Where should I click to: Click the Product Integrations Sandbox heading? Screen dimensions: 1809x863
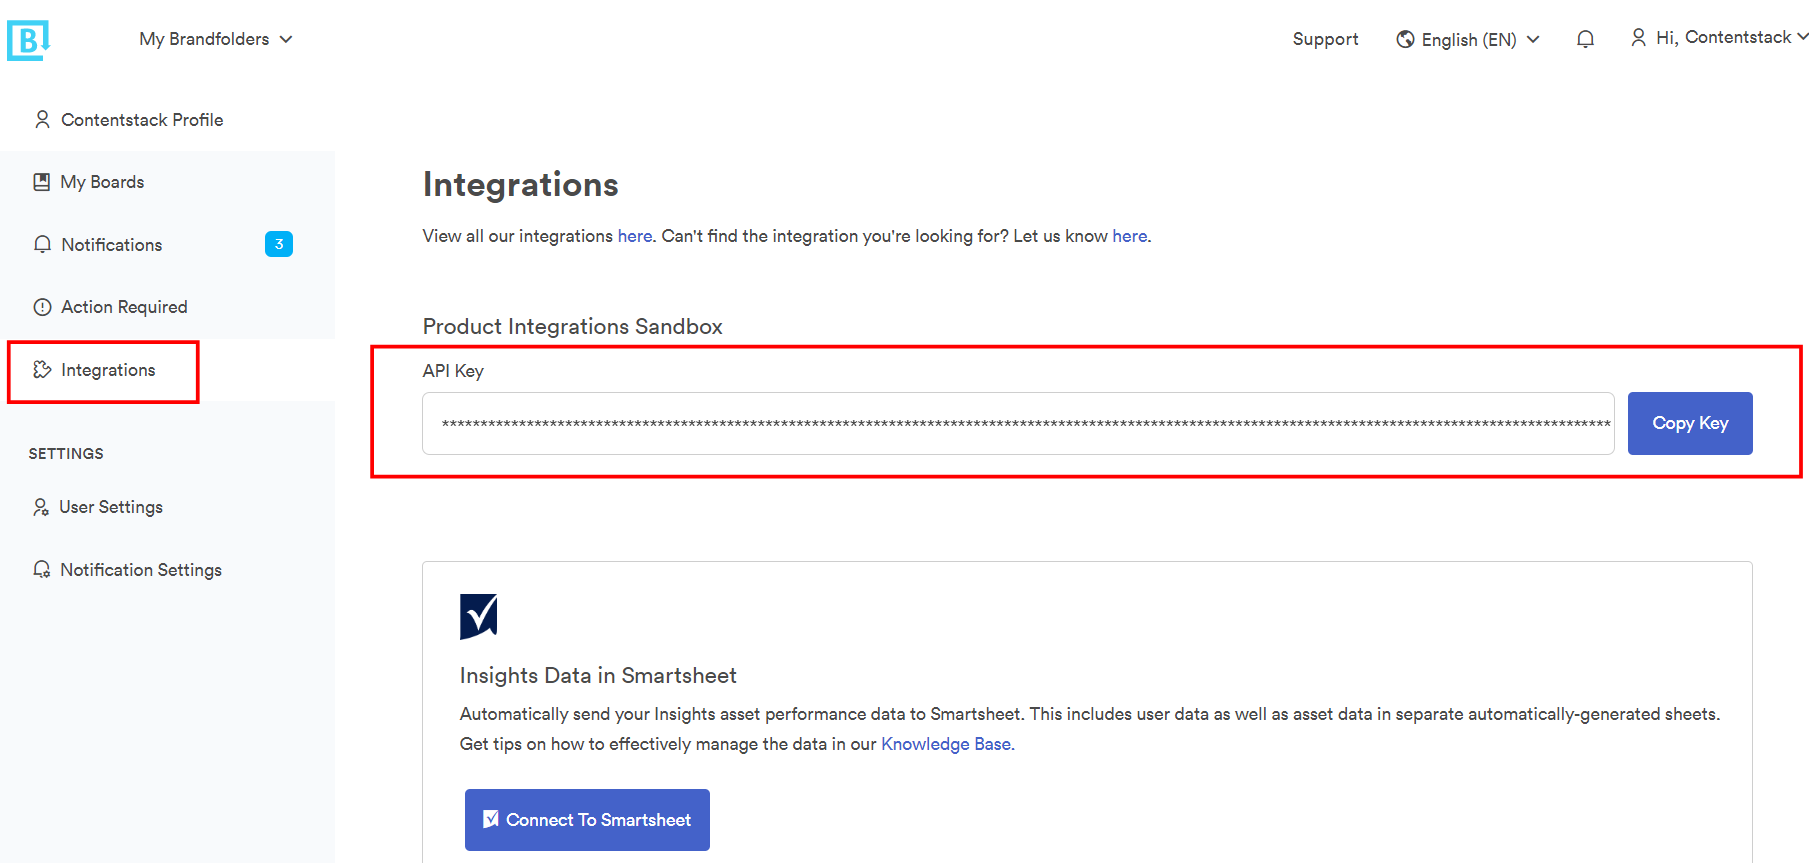[572, 326]
